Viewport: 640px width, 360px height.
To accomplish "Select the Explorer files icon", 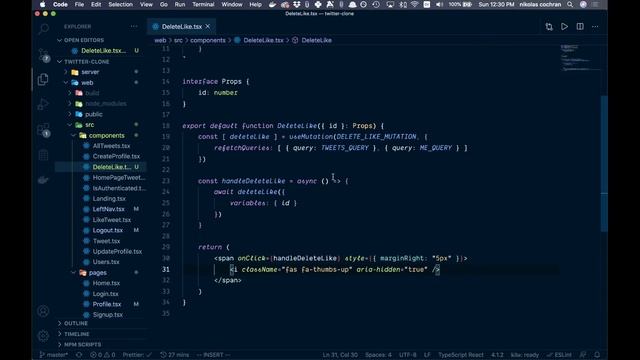I will [x=43, y=79].
